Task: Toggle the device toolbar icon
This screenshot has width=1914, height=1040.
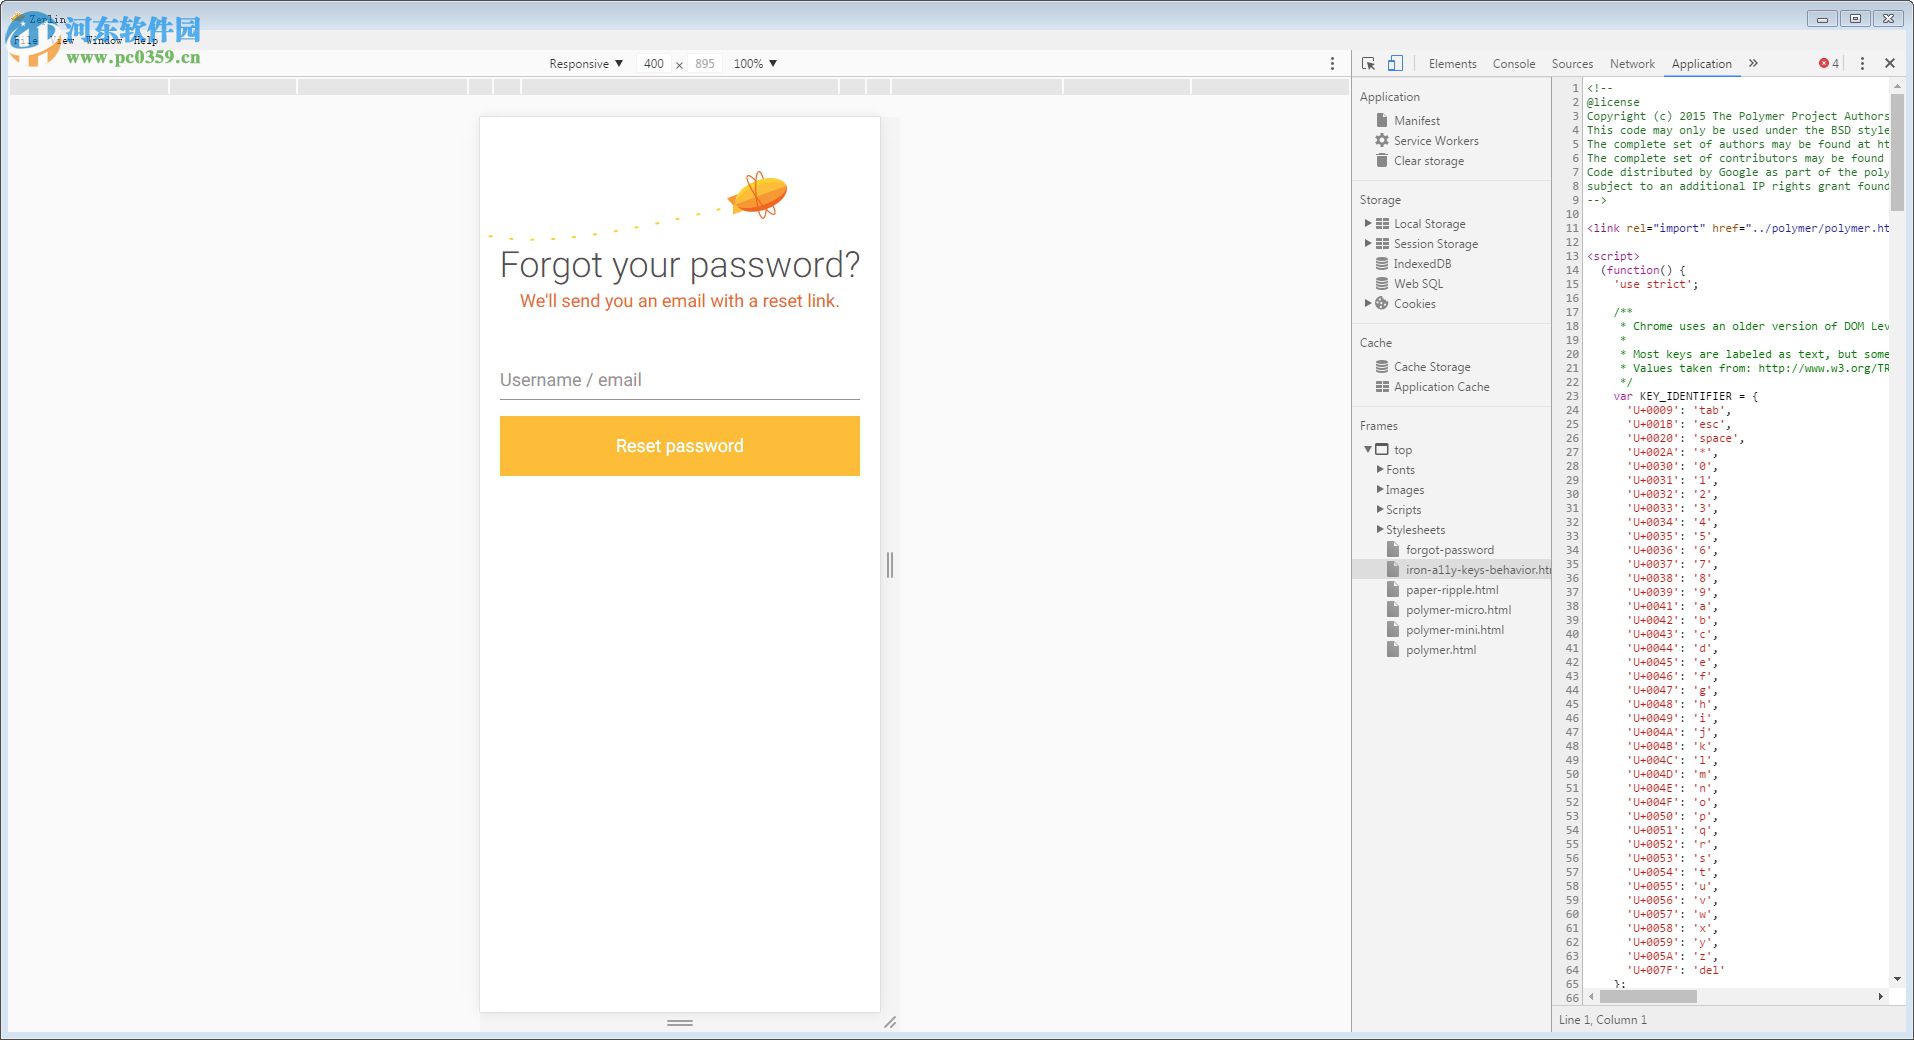Action: (1395, 63)
